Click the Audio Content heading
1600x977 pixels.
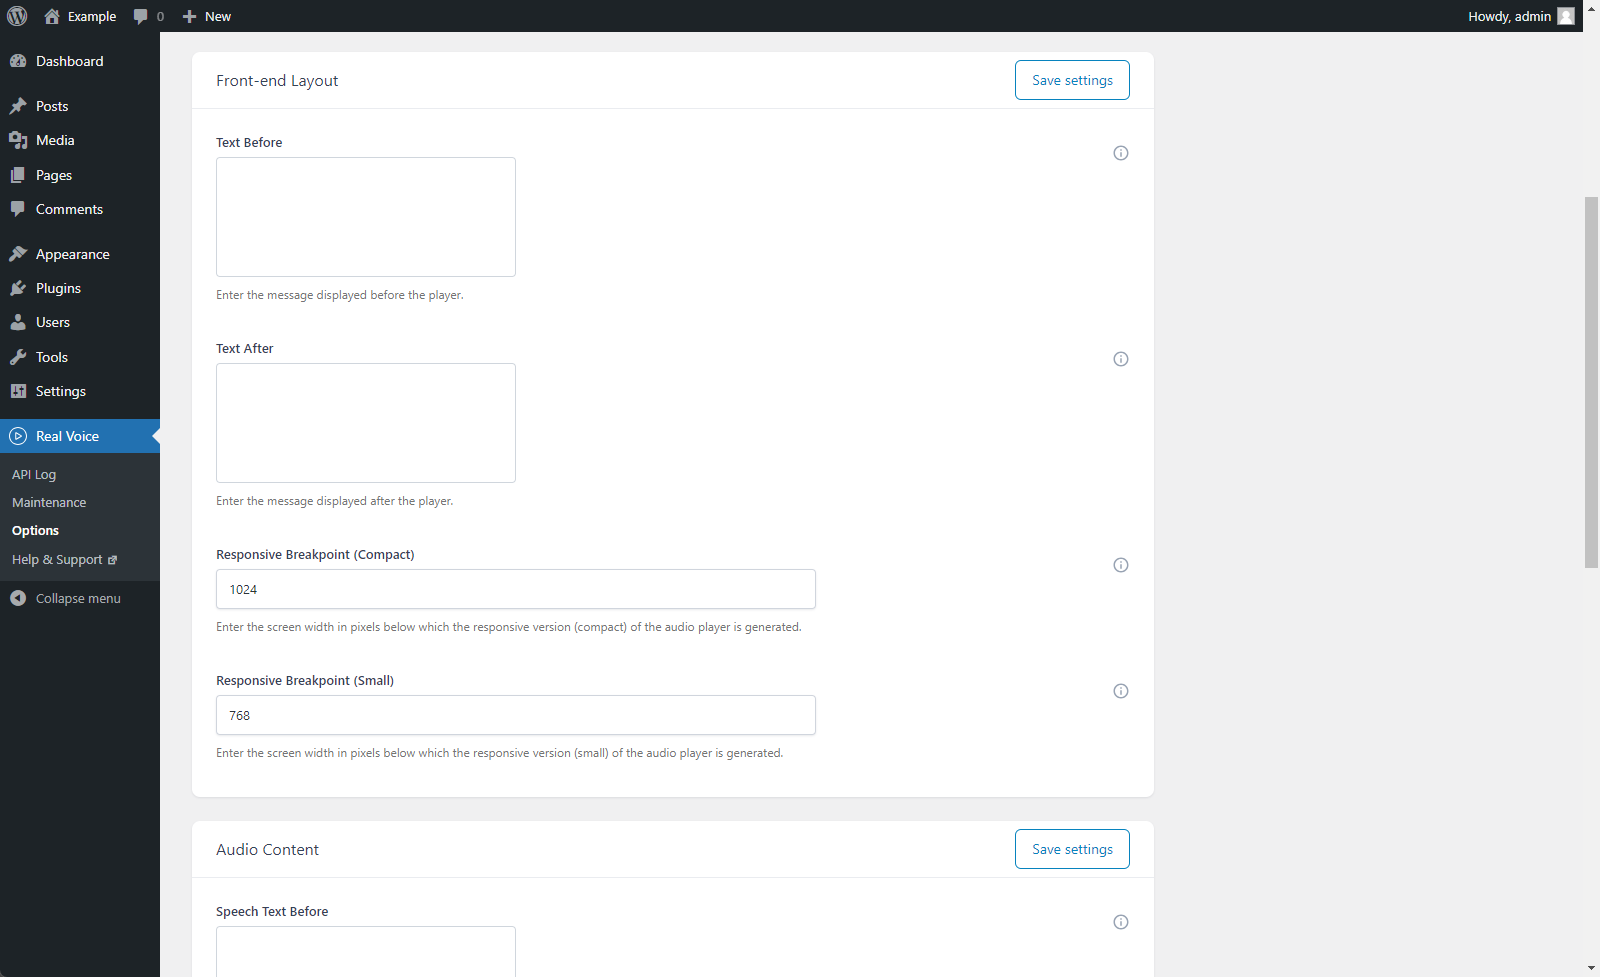[x=267, y=850]
